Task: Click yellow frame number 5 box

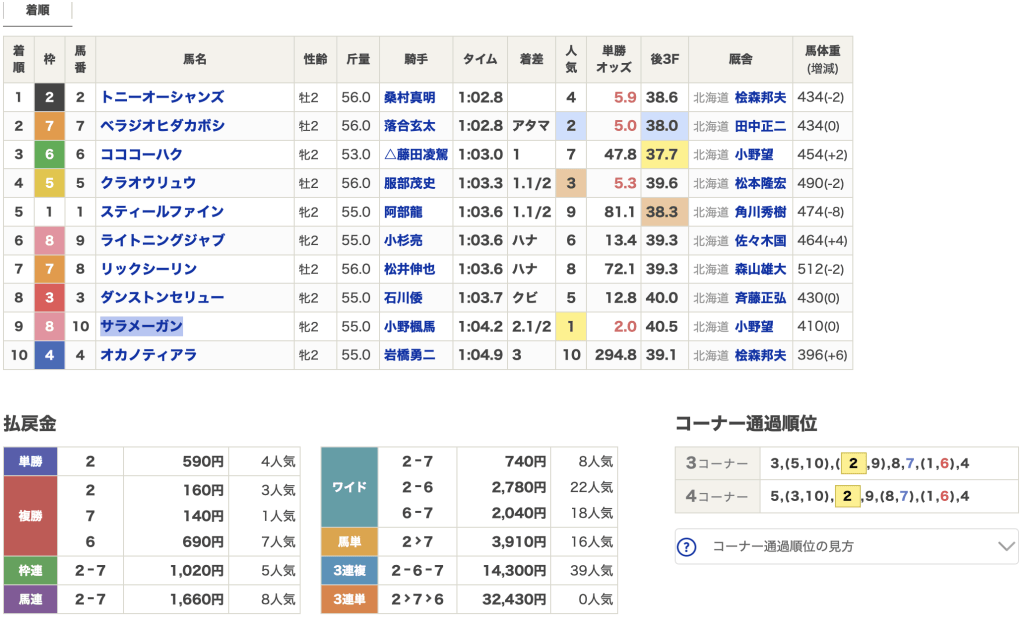Action: [x=50, y=184]
